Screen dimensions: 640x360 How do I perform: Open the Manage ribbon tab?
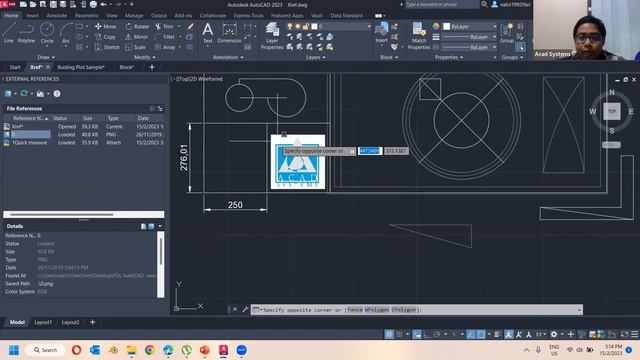tap(134, 16)
